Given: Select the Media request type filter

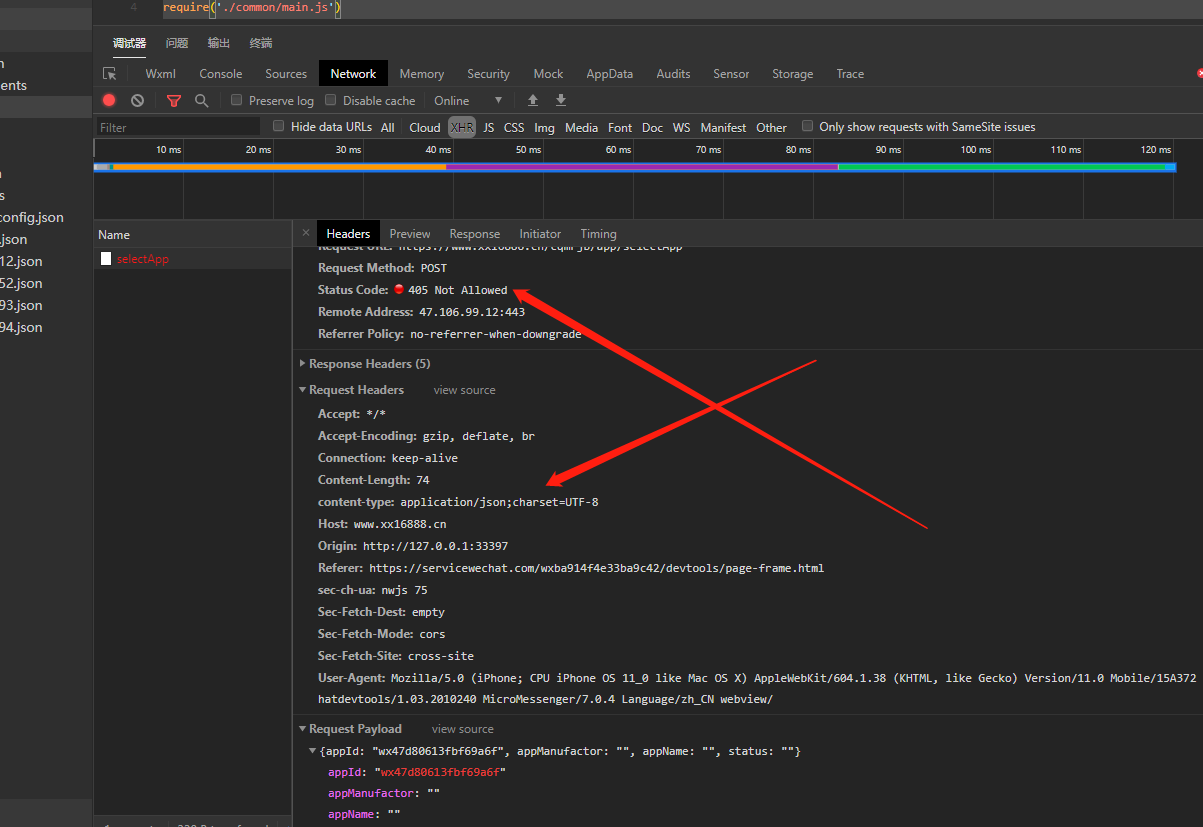Looking at the screenshot, I should pos(581,127).
